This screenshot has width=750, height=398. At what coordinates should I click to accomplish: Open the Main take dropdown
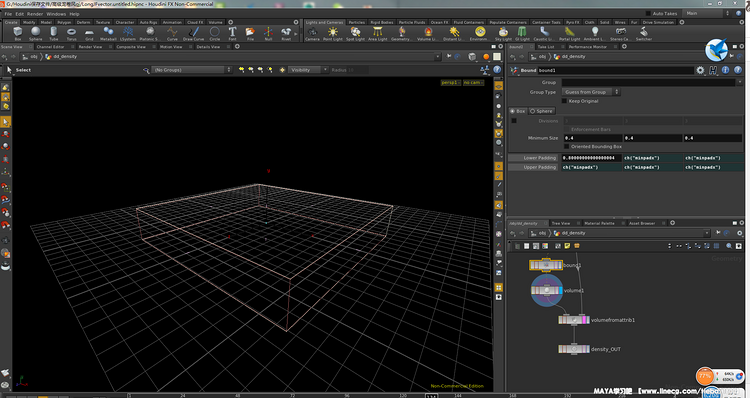707,13
